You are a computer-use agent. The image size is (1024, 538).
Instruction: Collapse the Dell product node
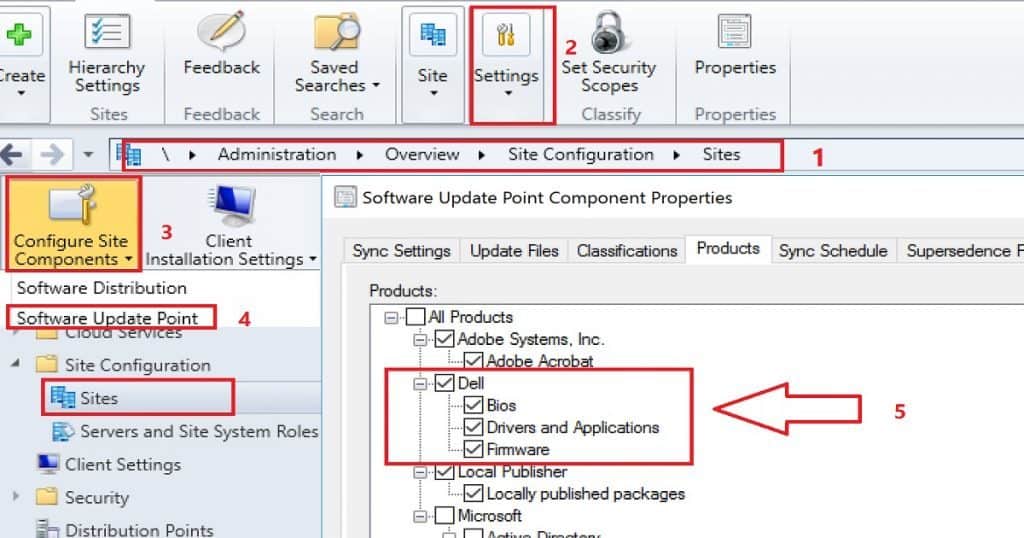[x=420, y=384]
